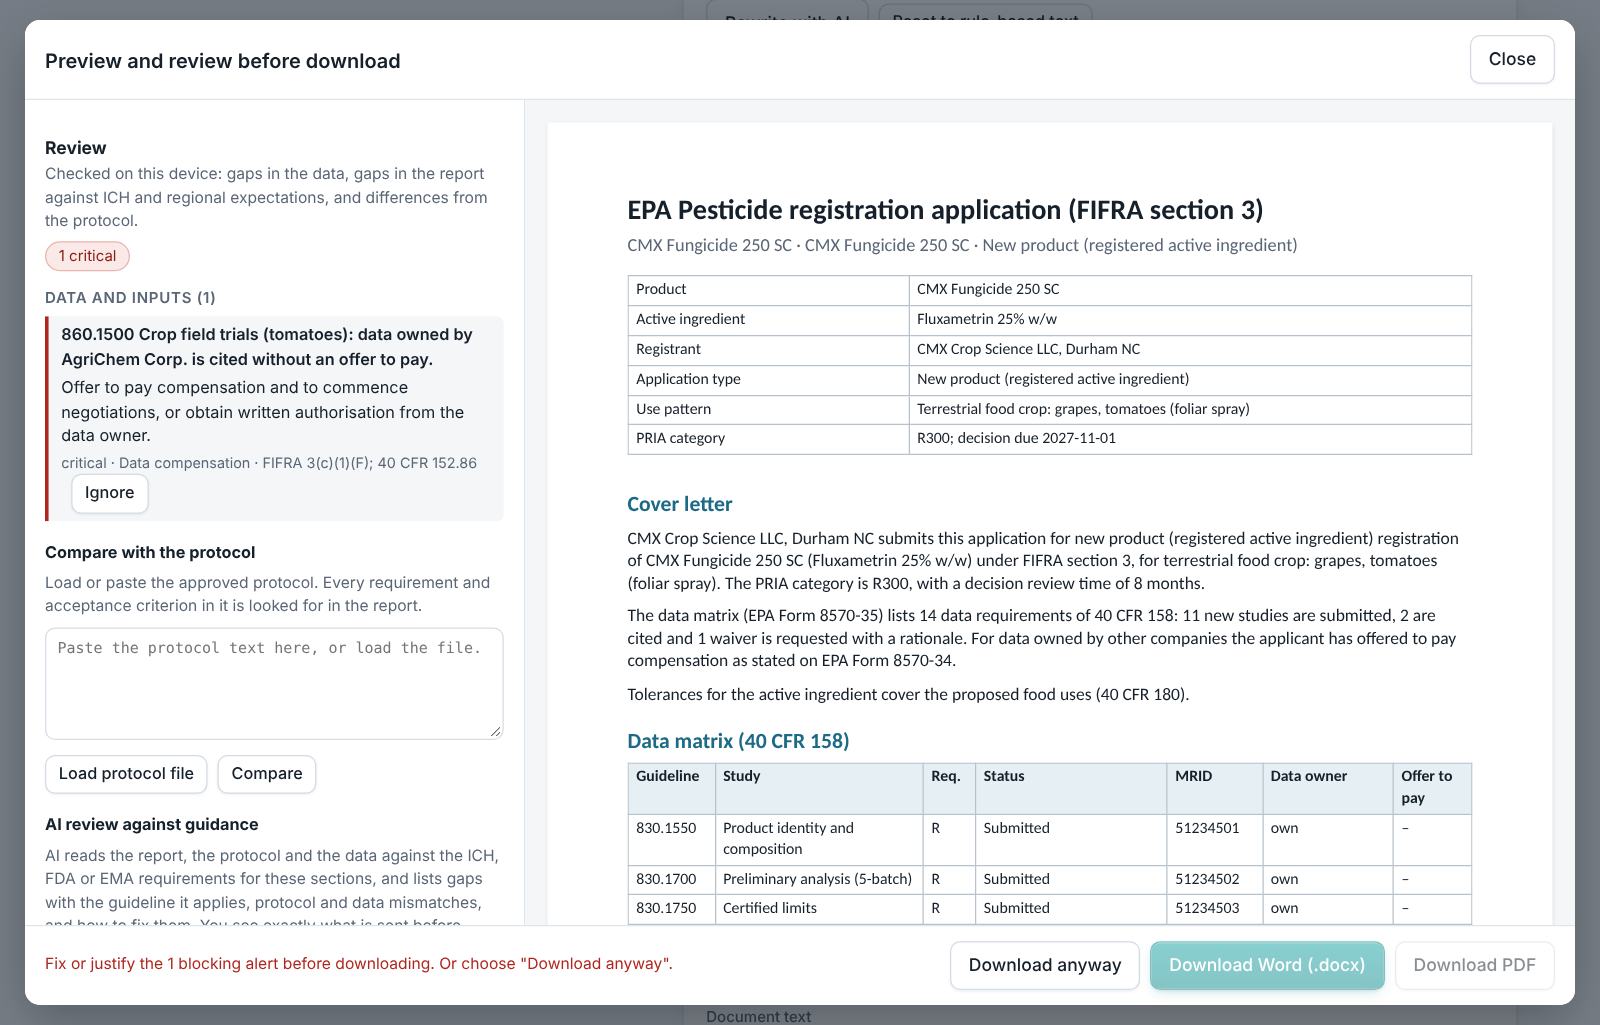
Task: Click Download Word (.docx) button
Action: point(1267,965)
